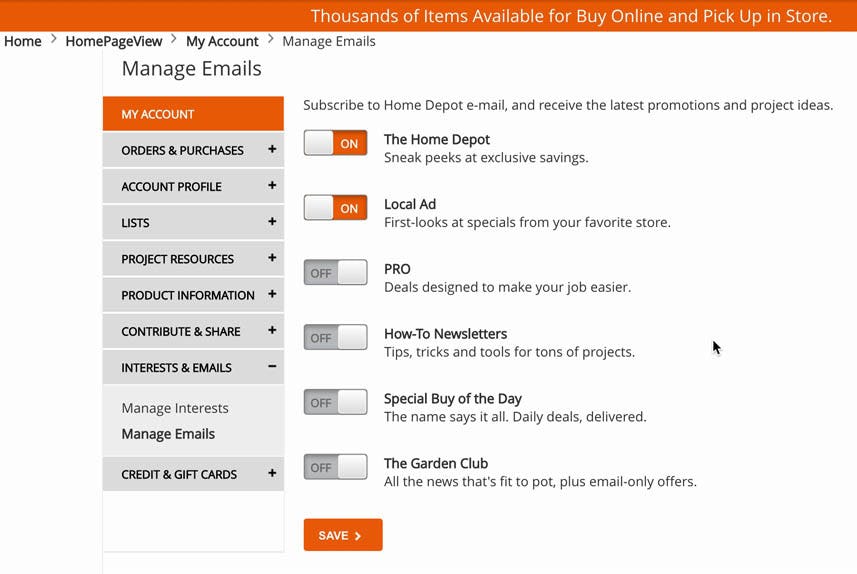This screenshot has height=574, width=857.
Task: Expand Orders & Purchases plus icon
Action: tap(272, 150)
